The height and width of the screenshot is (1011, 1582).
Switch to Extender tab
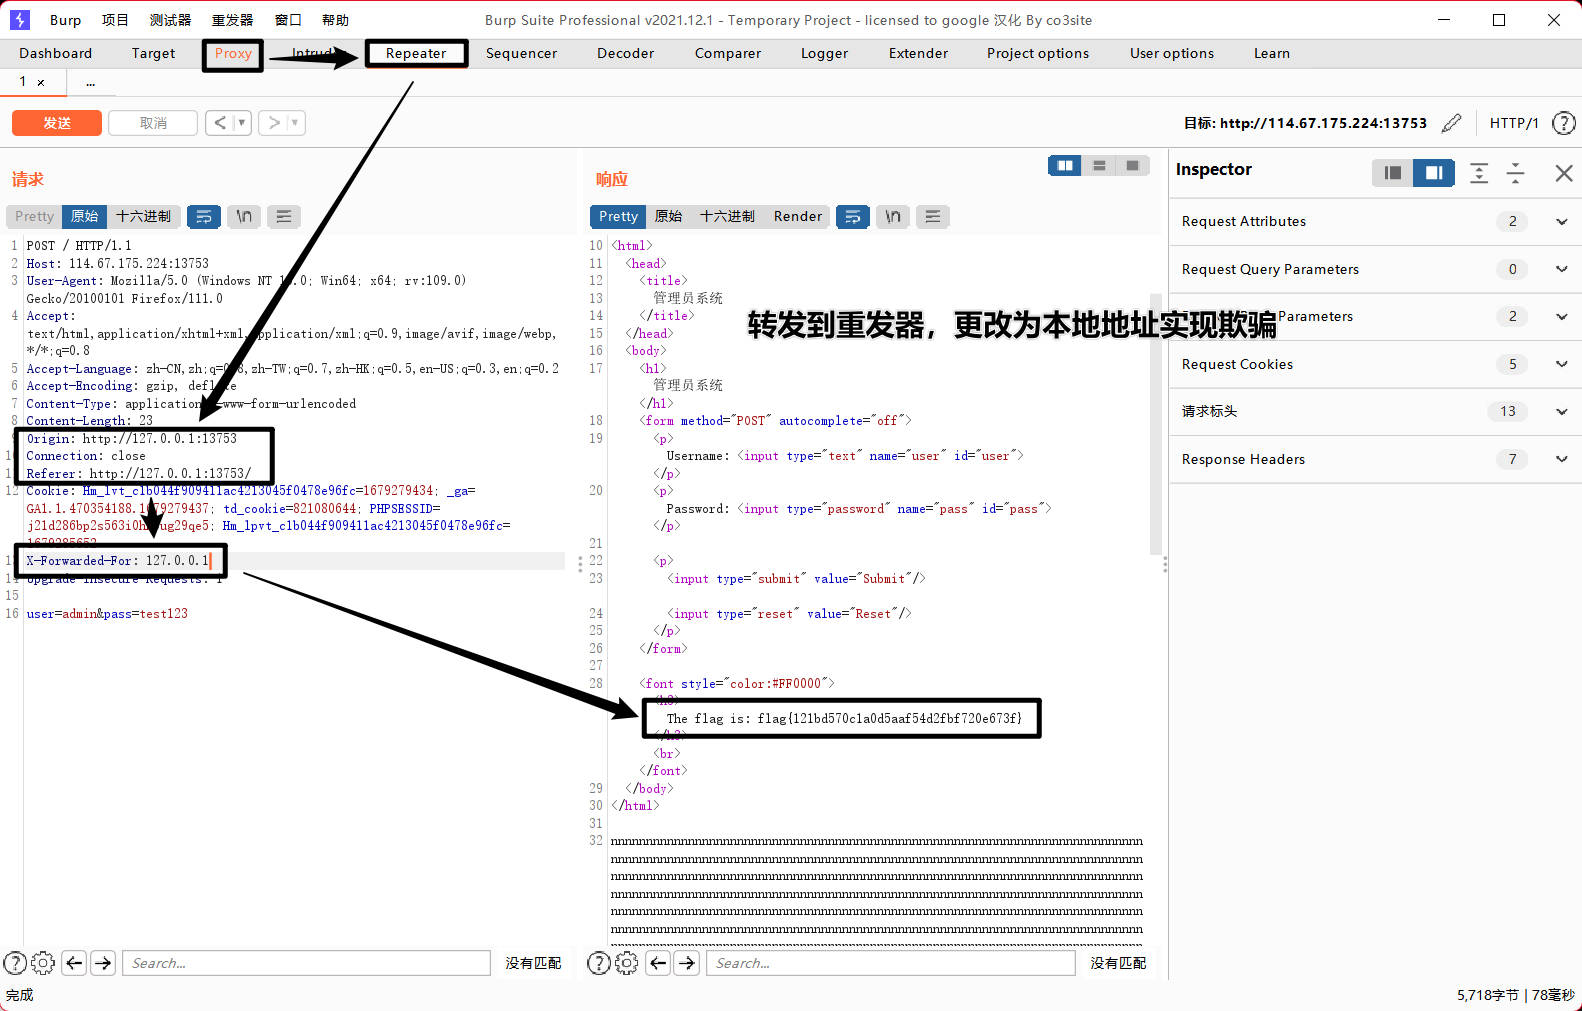918,53
